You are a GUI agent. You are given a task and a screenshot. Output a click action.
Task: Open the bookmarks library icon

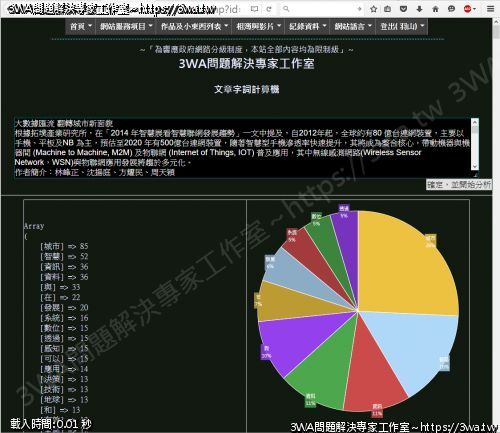point(387,9)
